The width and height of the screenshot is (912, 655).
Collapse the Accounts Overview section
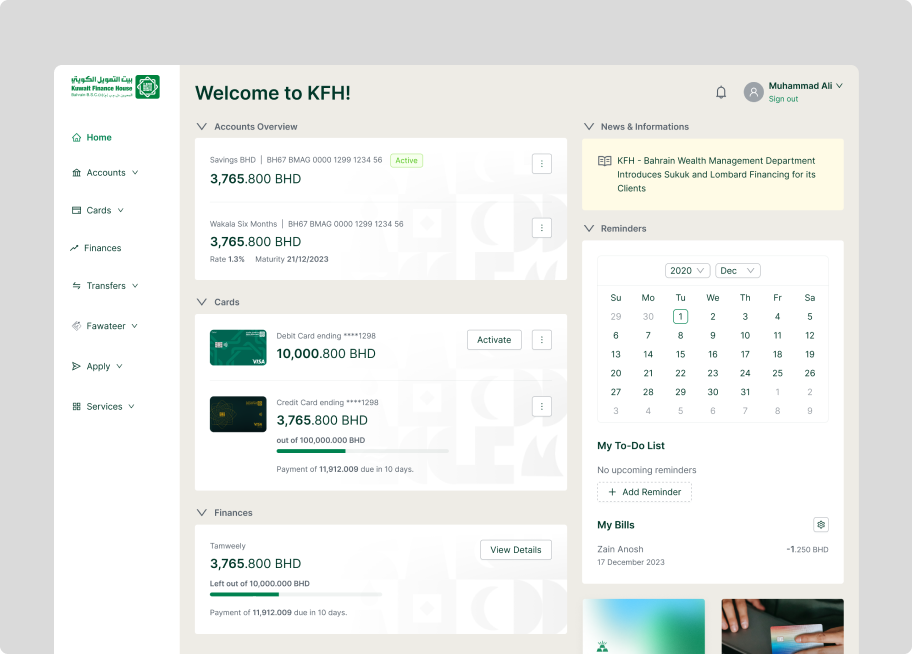pyautogui.click(x=201, y=126)
